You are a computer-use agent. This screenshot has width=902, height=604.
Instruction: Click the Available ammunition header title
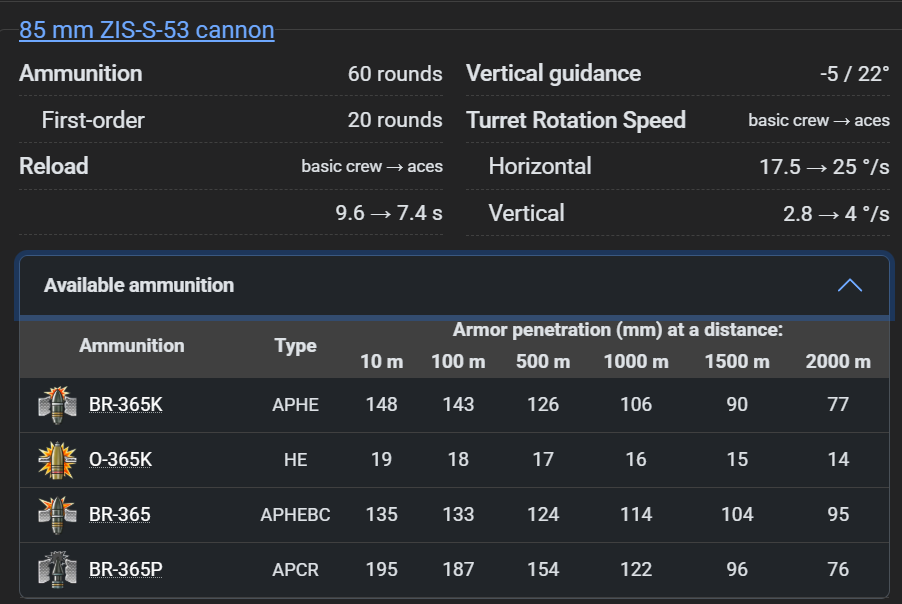pyautogui.click(x=139, y=286)
